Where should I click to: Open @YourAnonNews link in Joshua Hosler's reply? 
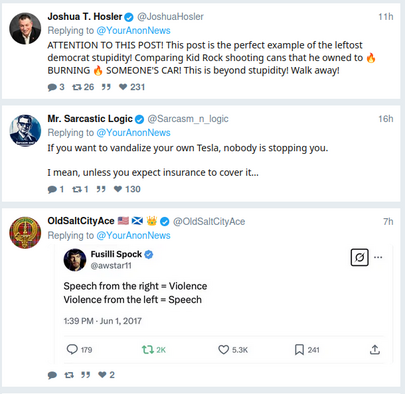(x=133, y=31)
